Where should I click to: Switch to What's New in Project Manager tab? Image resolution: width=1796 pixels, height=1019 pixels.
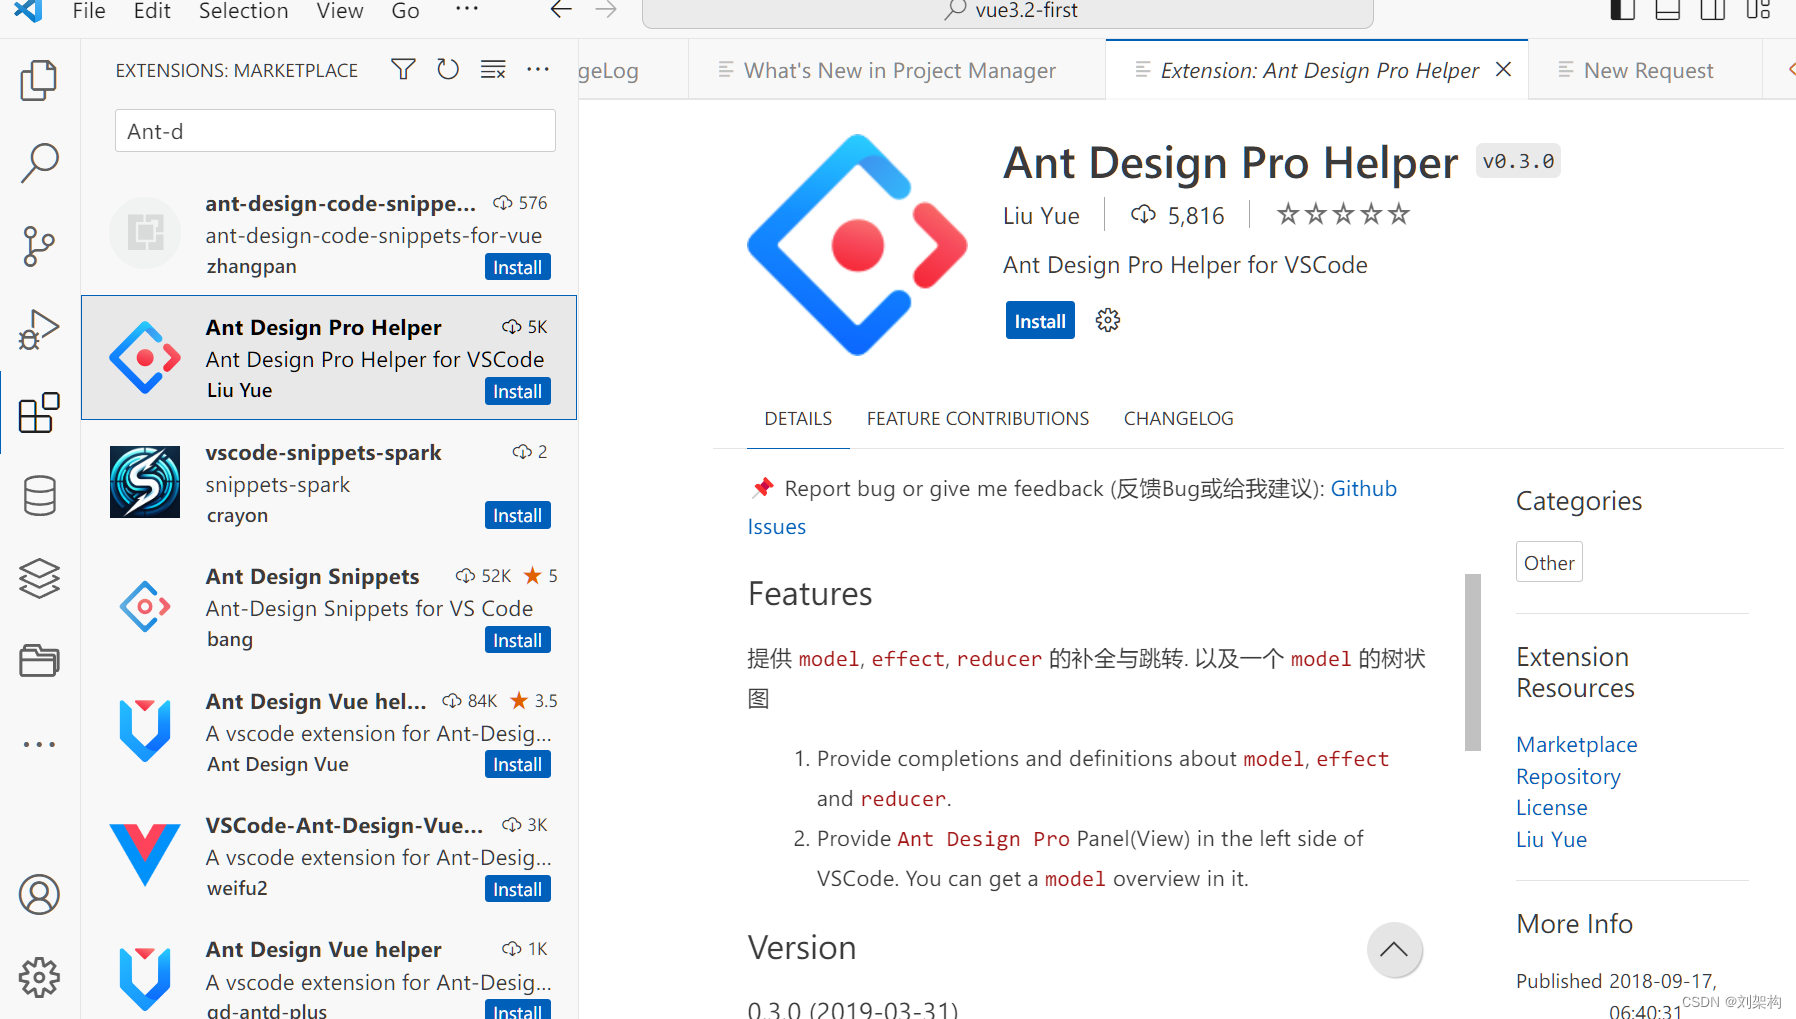point(897,70)
